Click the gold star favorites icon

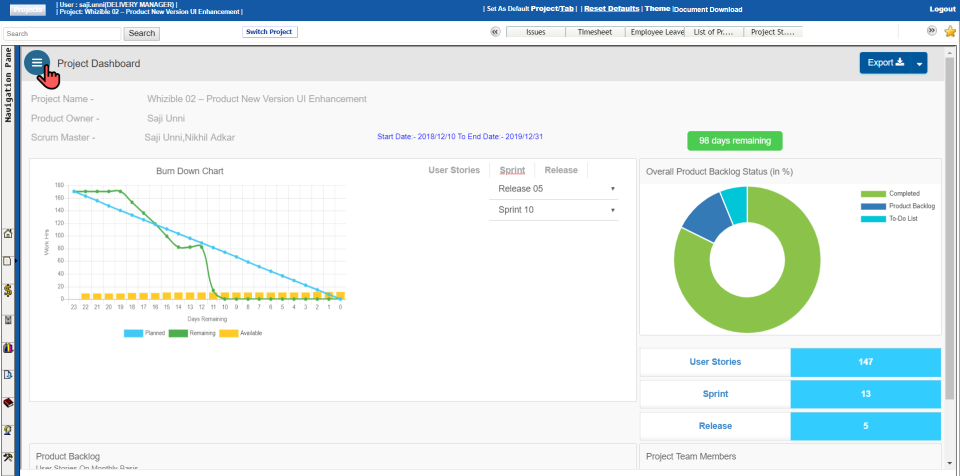[949, 31]
